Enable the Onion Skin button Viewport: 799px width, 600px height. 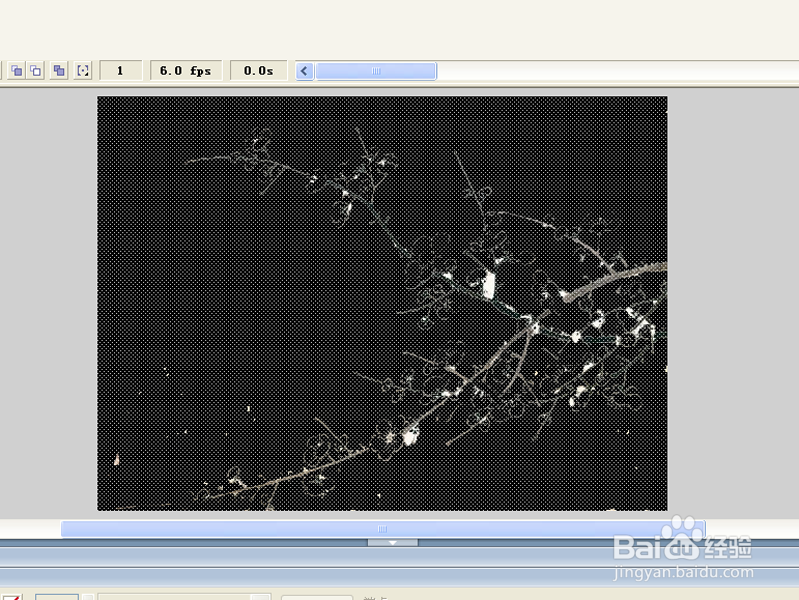pos(17,70)
